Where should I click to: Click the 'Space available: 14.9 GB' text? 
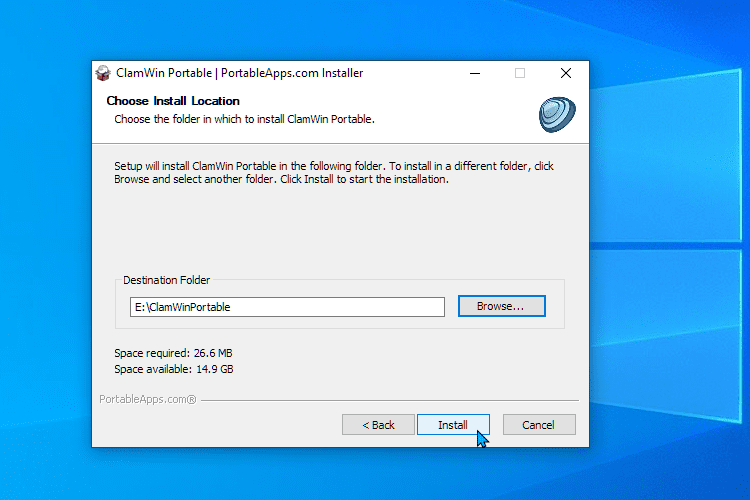(x=174, y=369)
